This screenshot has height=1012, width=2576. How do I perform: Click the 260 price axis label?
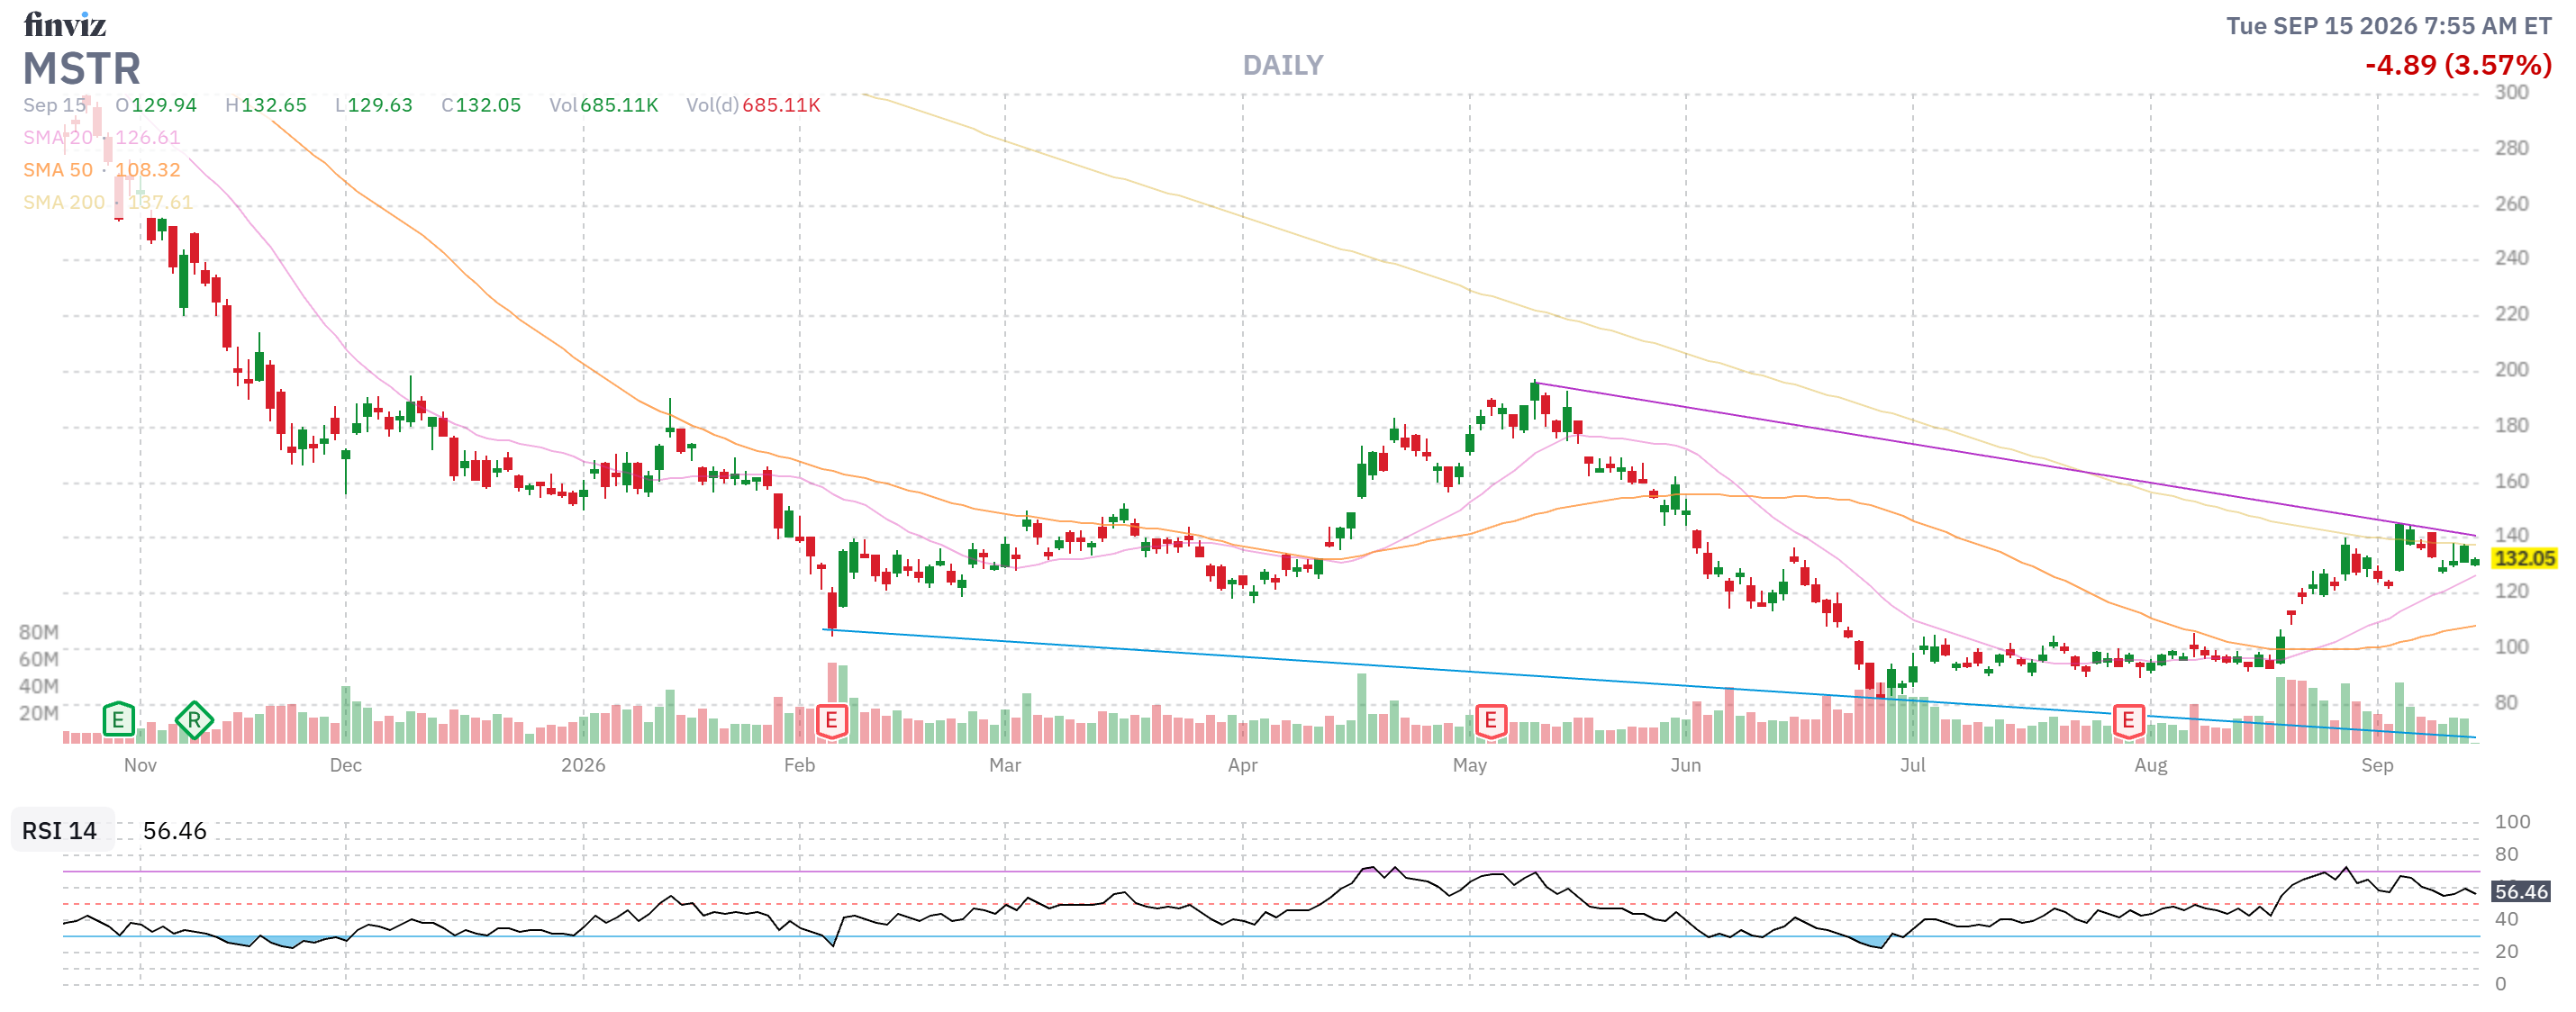pyautogui.click(x=2512, y=205)
